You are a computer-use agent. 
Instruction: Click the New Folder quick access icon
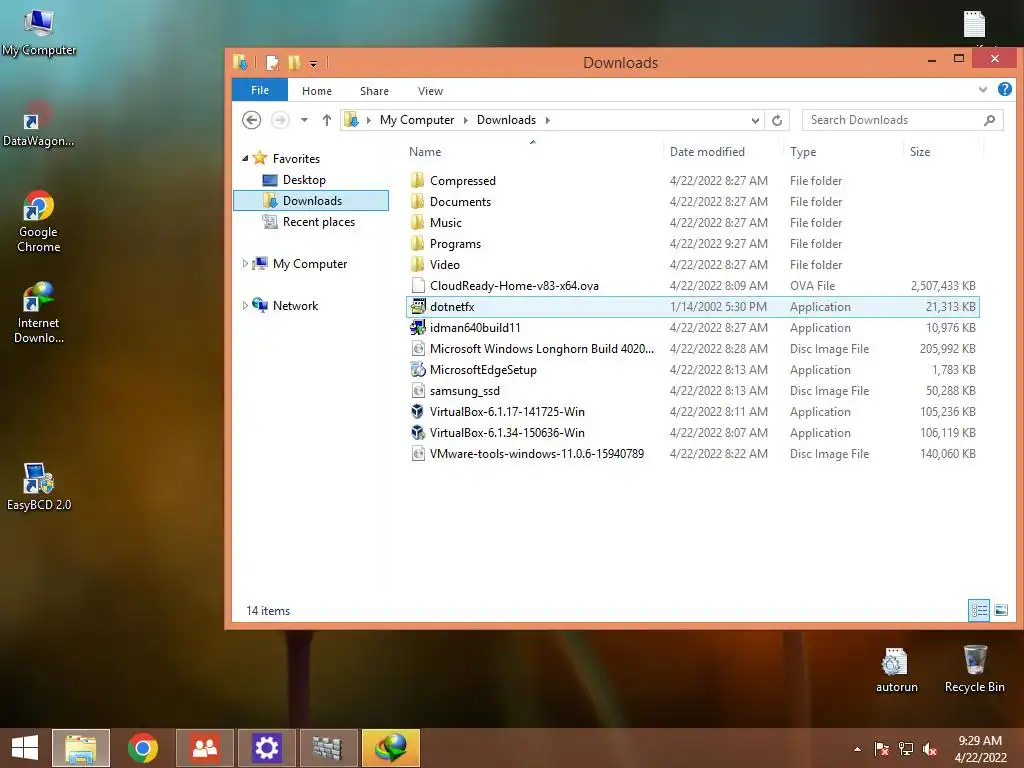click(294, 63)
